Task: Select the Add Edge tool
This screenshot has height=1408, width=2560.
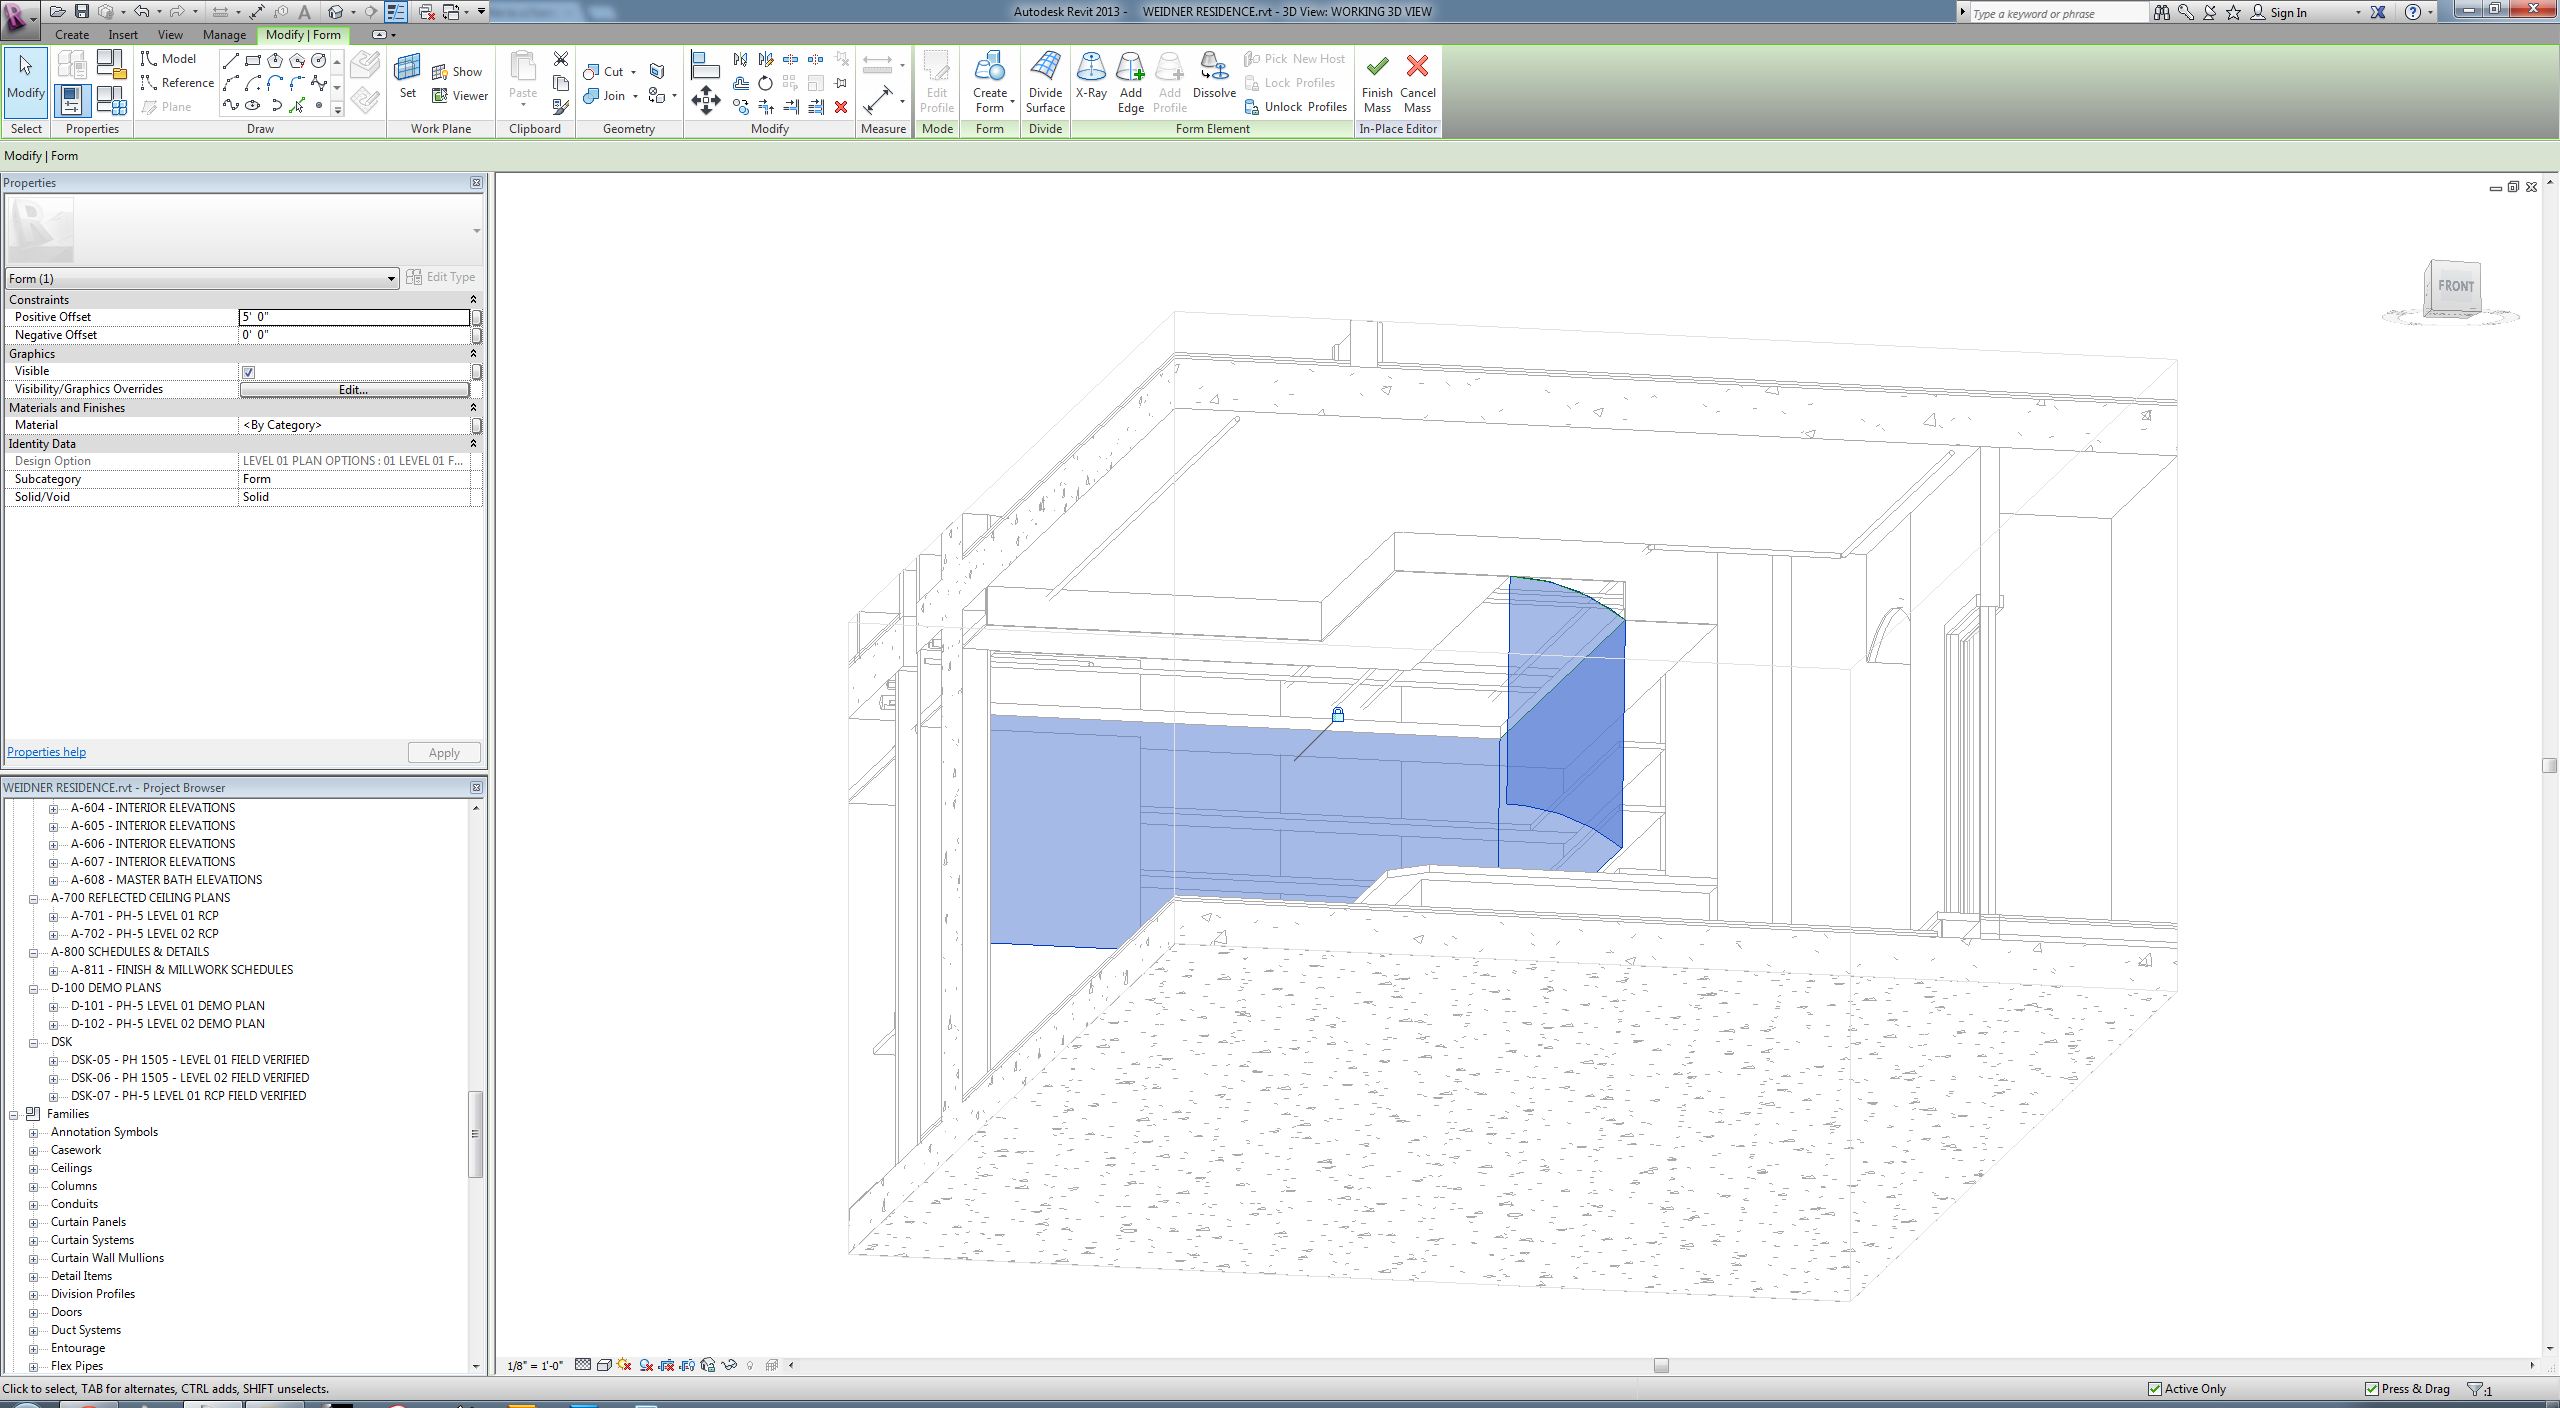Action: point(1130,68)
